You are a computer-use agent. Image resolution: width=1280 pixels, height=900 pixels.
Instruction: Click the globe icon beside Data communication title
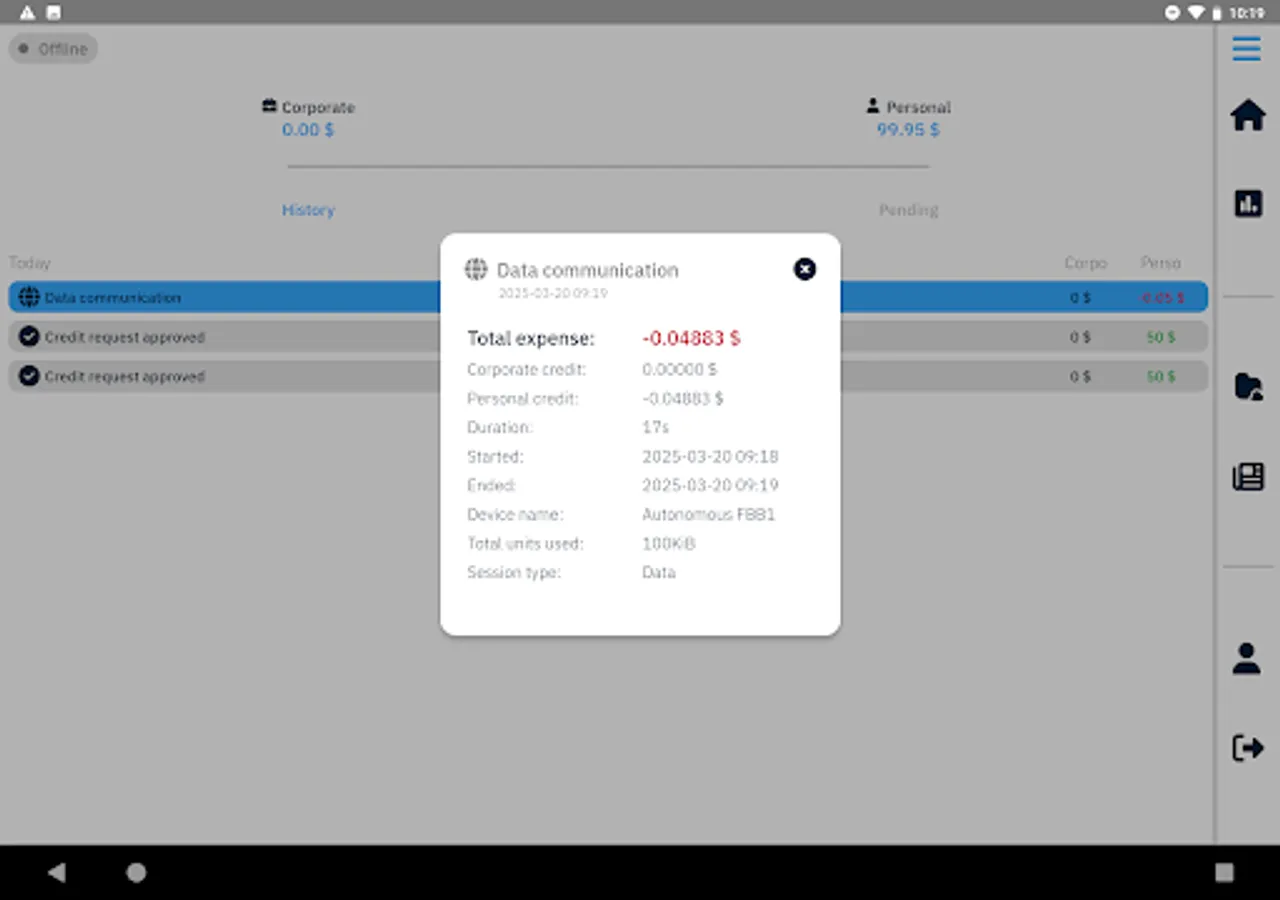tap(475, 269)
